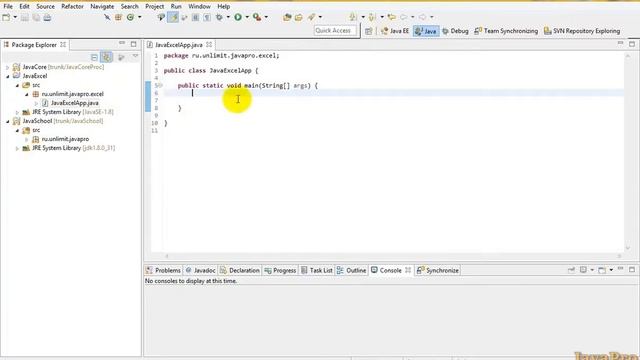
Task: Click the New Java Class icon
Action: click(130, 18)
